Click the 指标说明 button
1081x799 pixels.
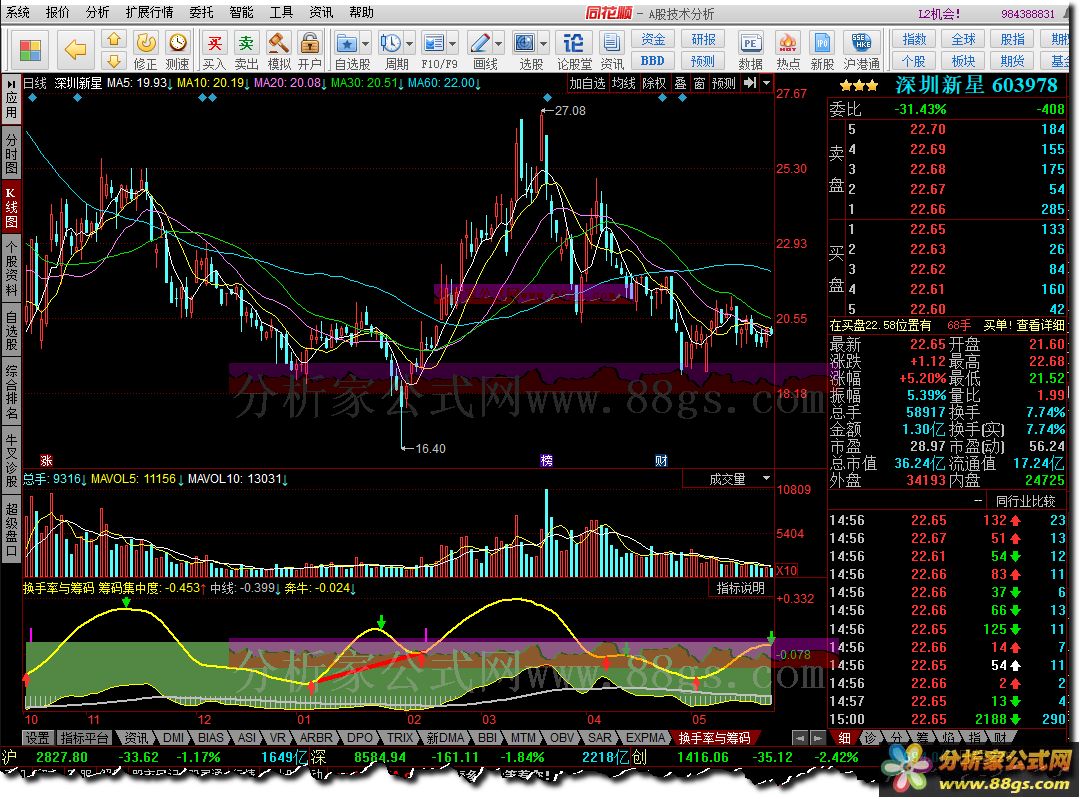point(740,588)
